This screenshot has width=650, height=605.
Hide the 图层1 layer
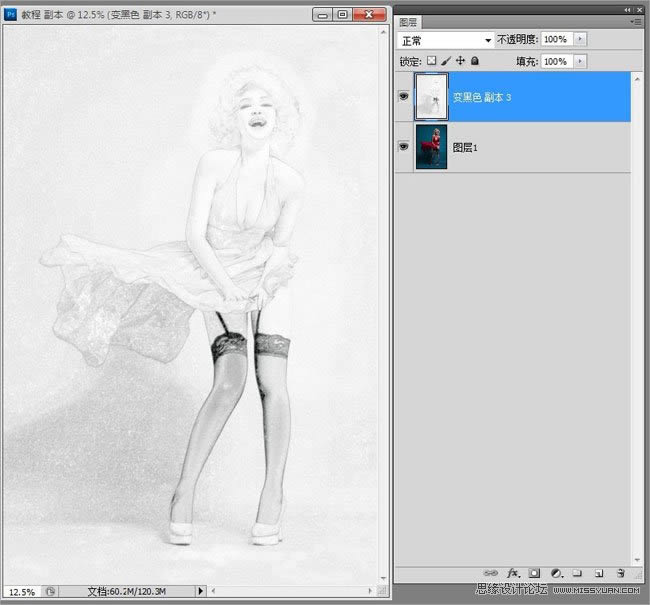404,146
